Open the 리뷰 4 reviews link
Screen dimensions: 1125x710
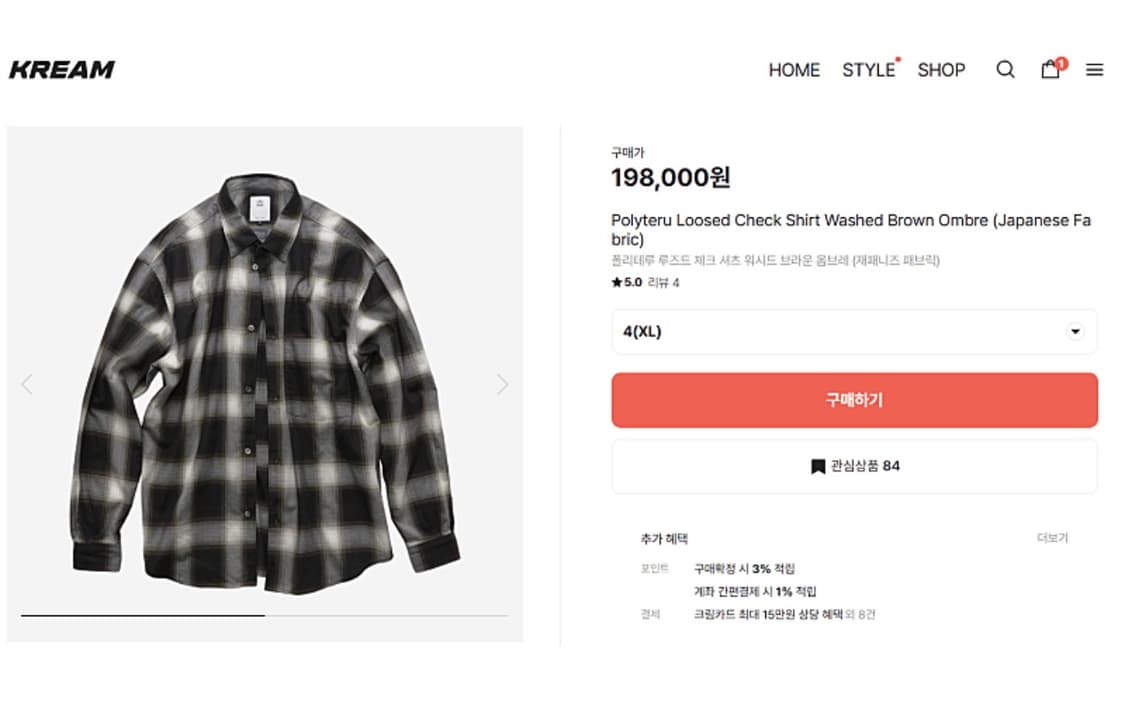pos(664,283)
